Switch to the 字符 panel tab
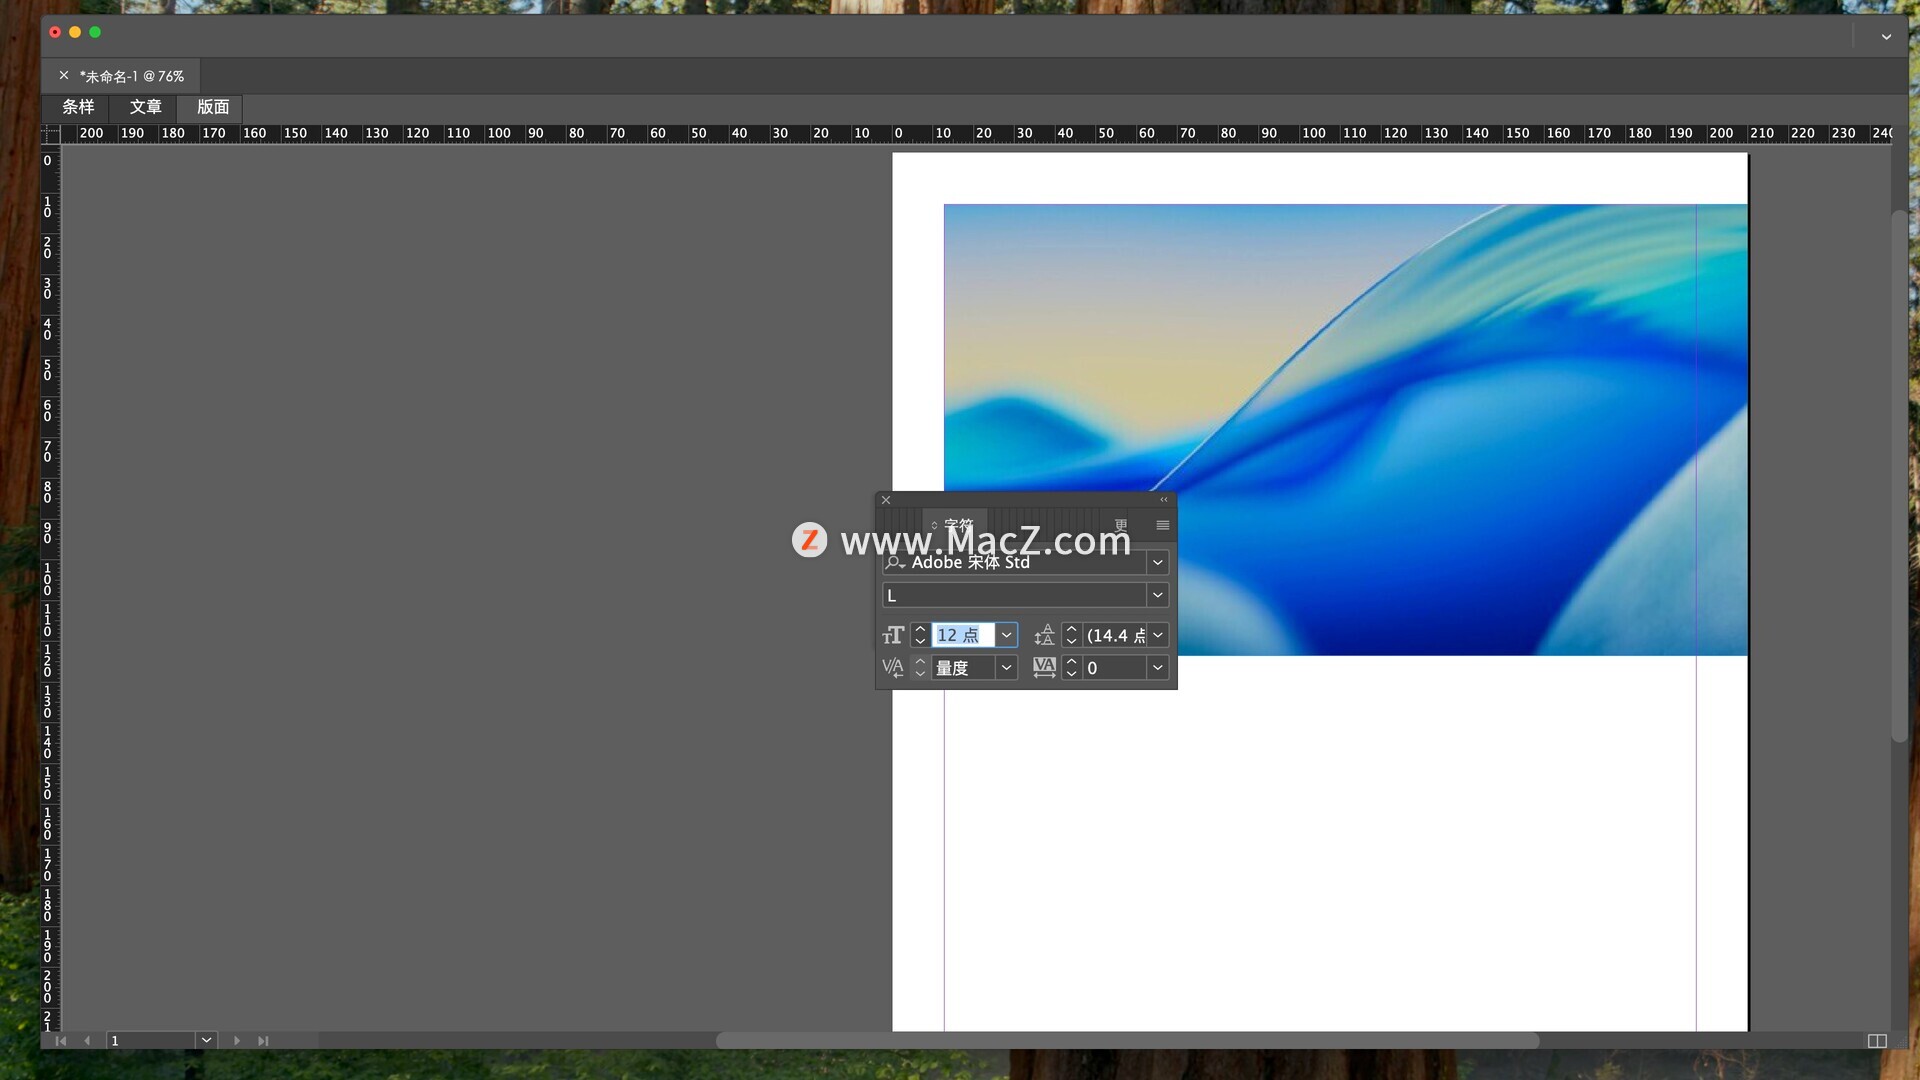Screen dimensions: 1920x1080 954,525
